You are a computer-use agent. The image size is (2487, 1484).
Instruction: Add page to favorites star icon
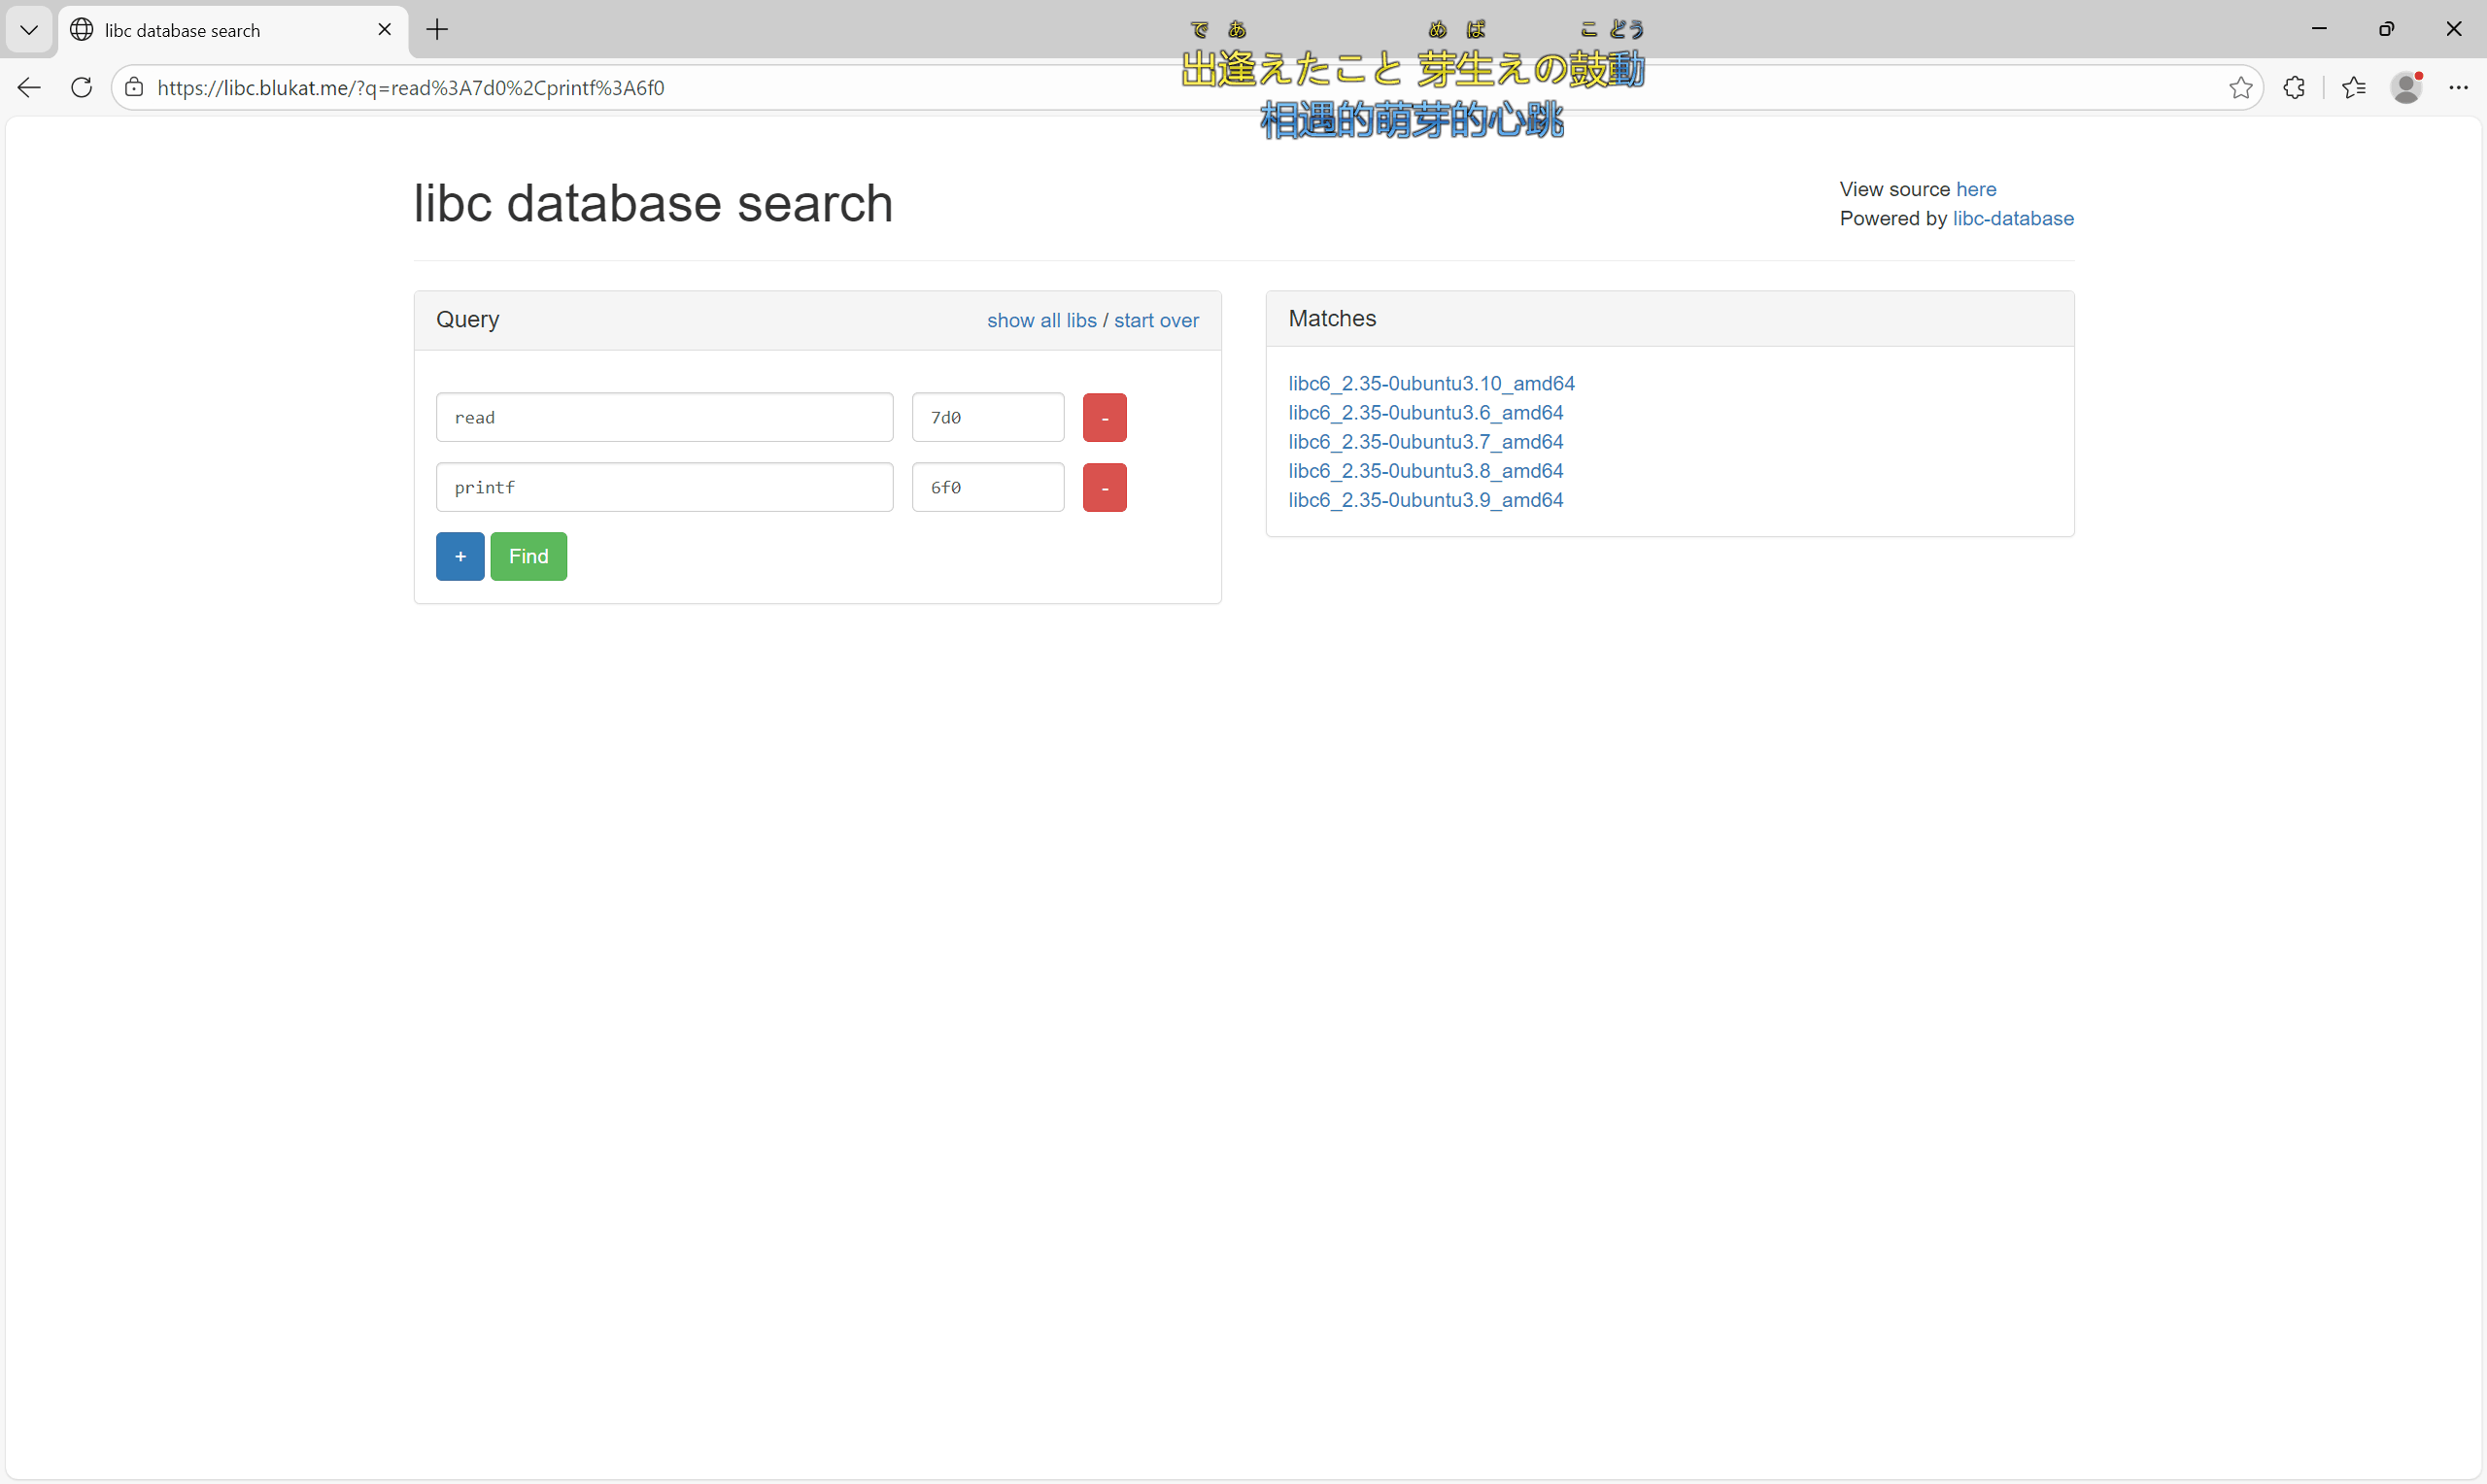(2240, 88)
